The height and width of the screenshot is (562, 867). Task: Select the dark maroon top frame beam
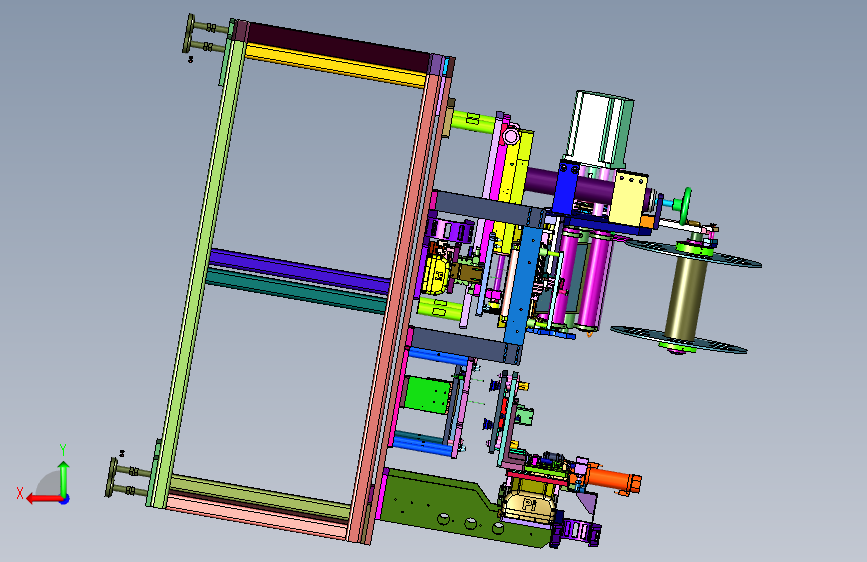tap(337, 48)
